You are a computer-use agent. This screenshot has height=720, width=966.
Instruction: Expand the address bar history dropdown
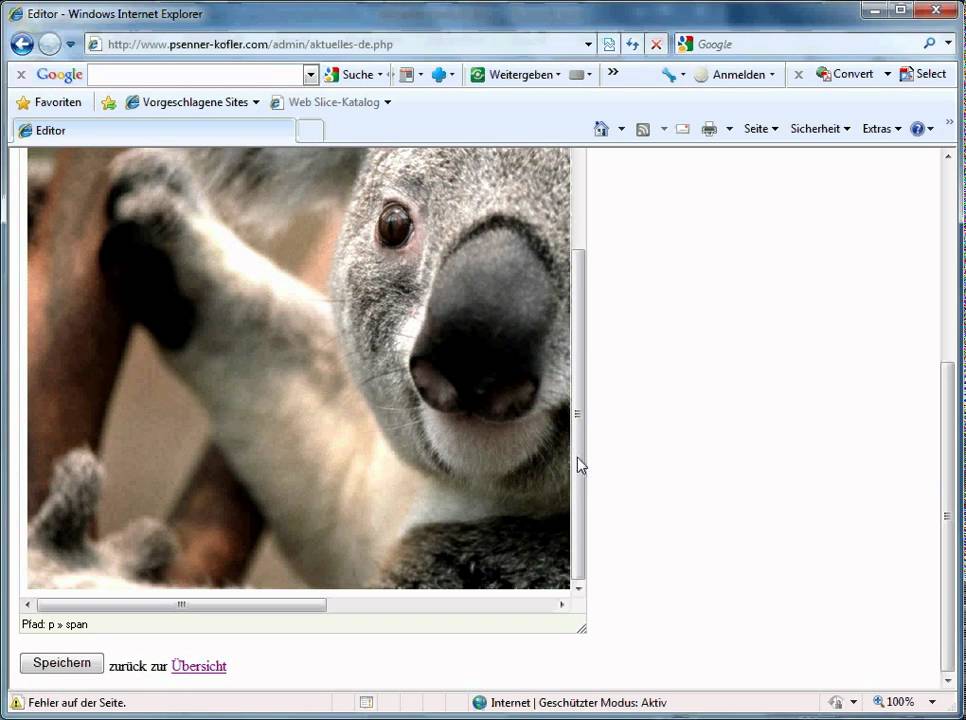[x=588, y=44]
